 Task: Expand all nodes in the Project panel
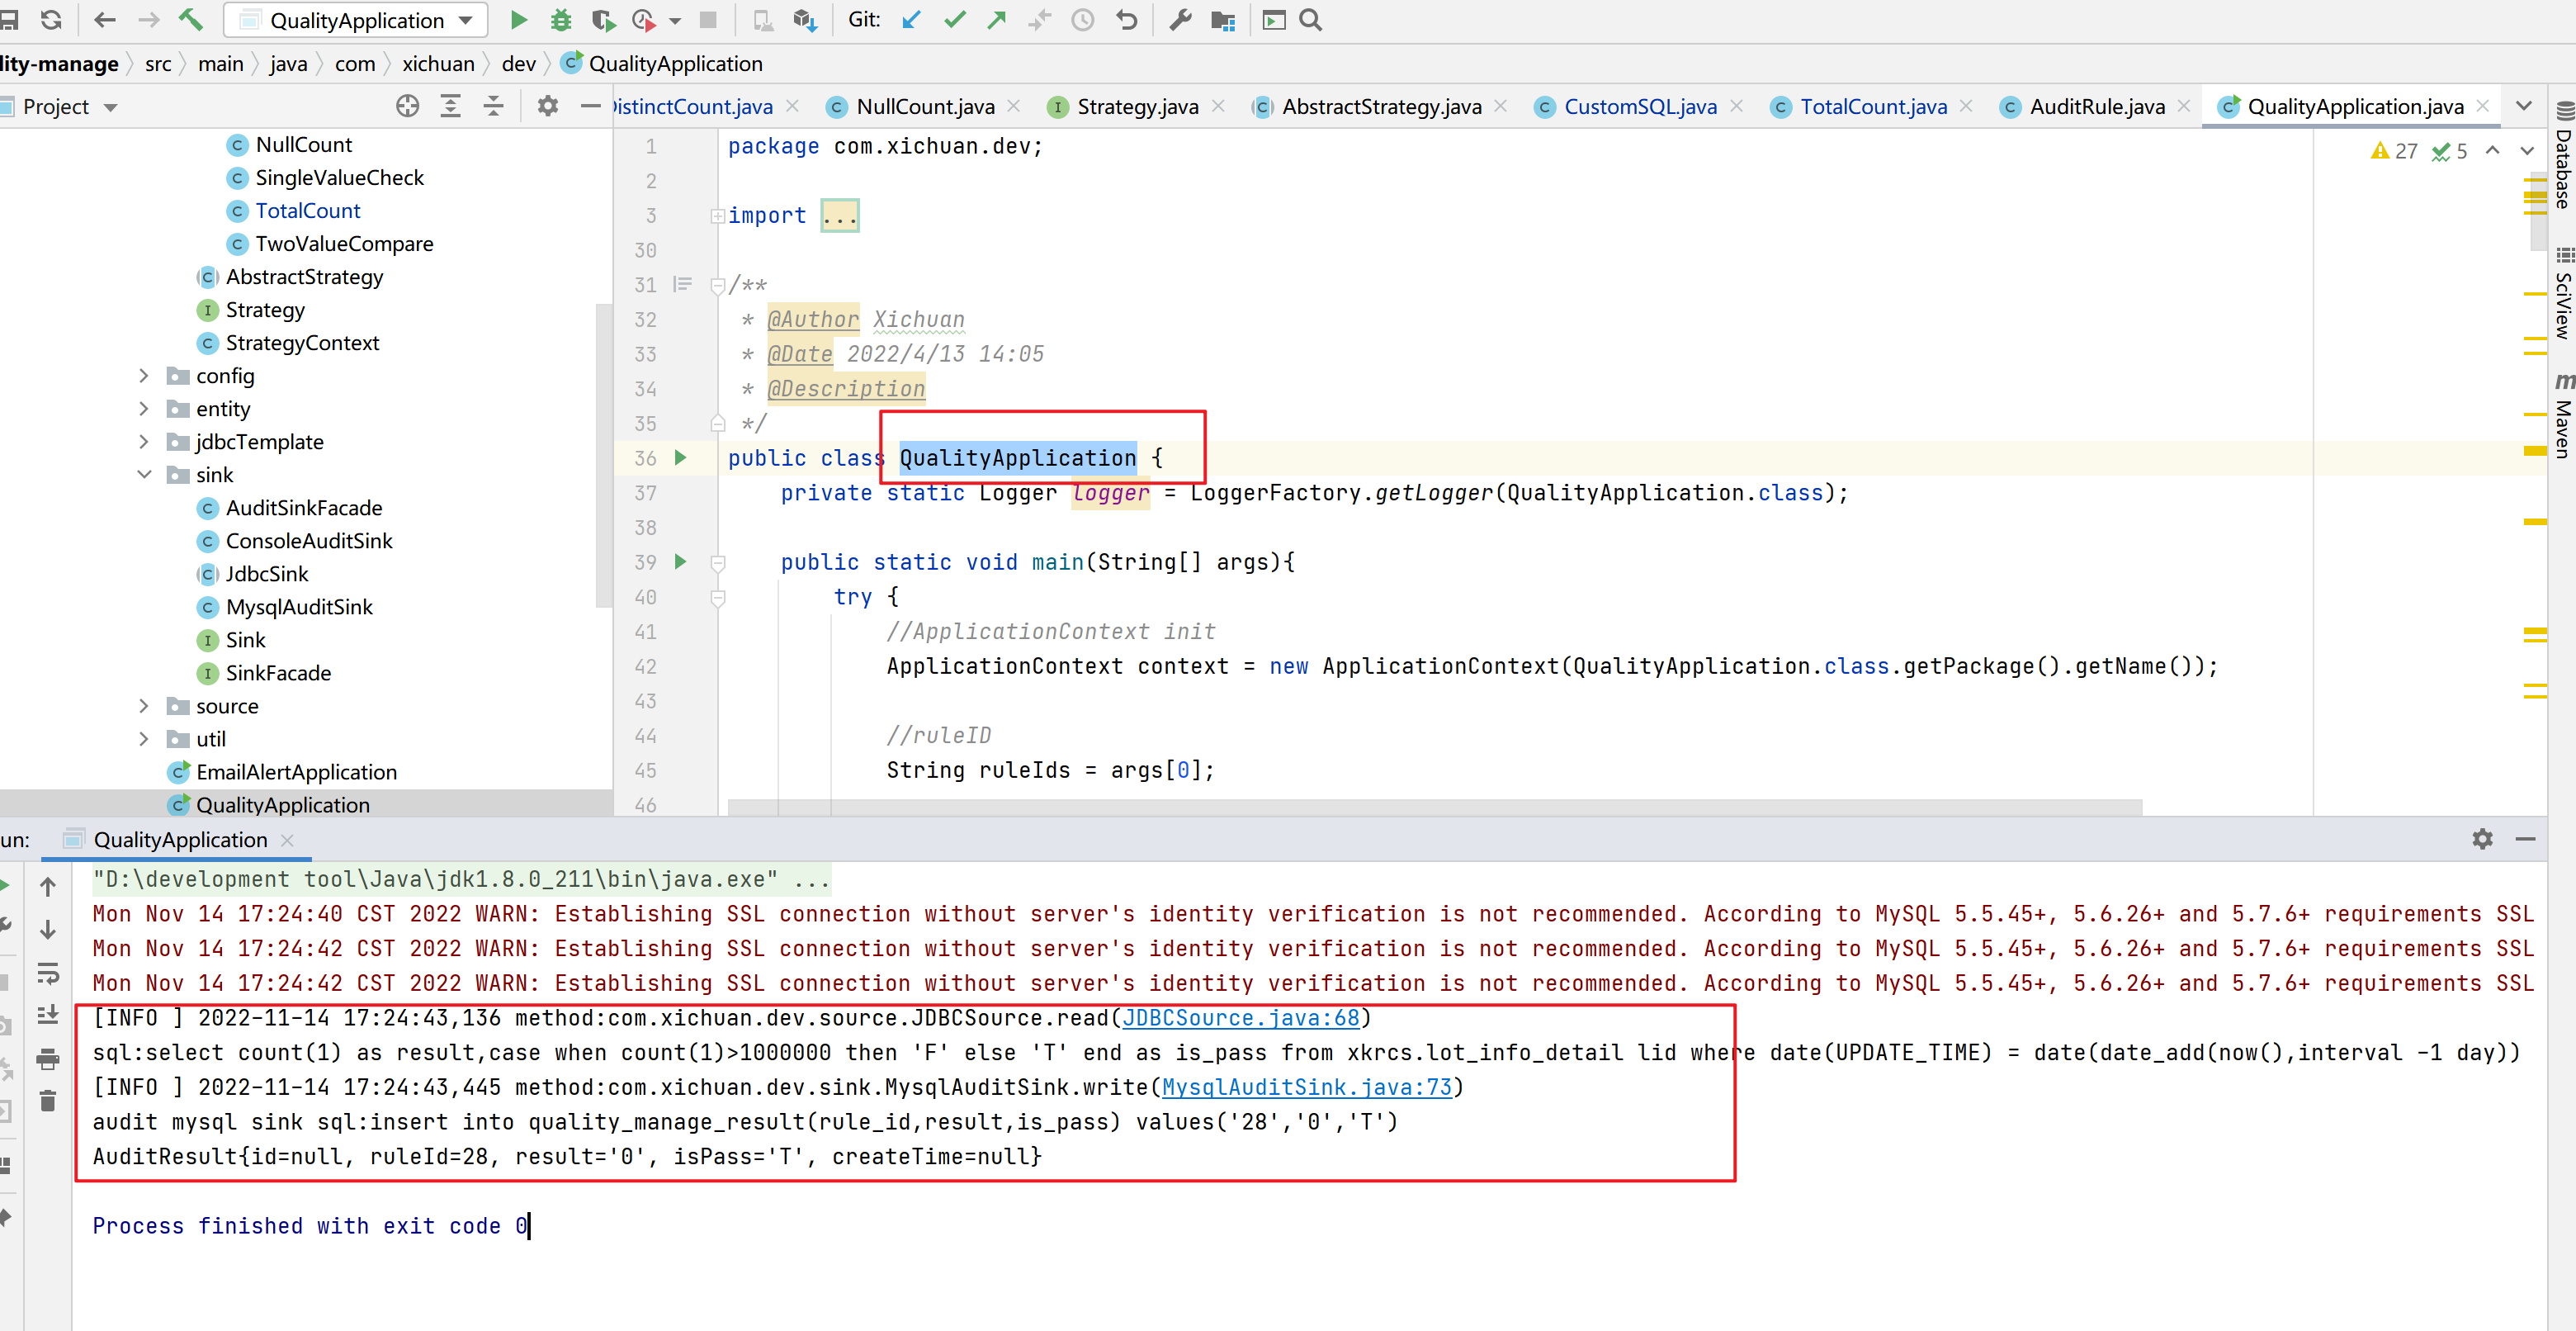pyautogui.click(x=451, y=106)
